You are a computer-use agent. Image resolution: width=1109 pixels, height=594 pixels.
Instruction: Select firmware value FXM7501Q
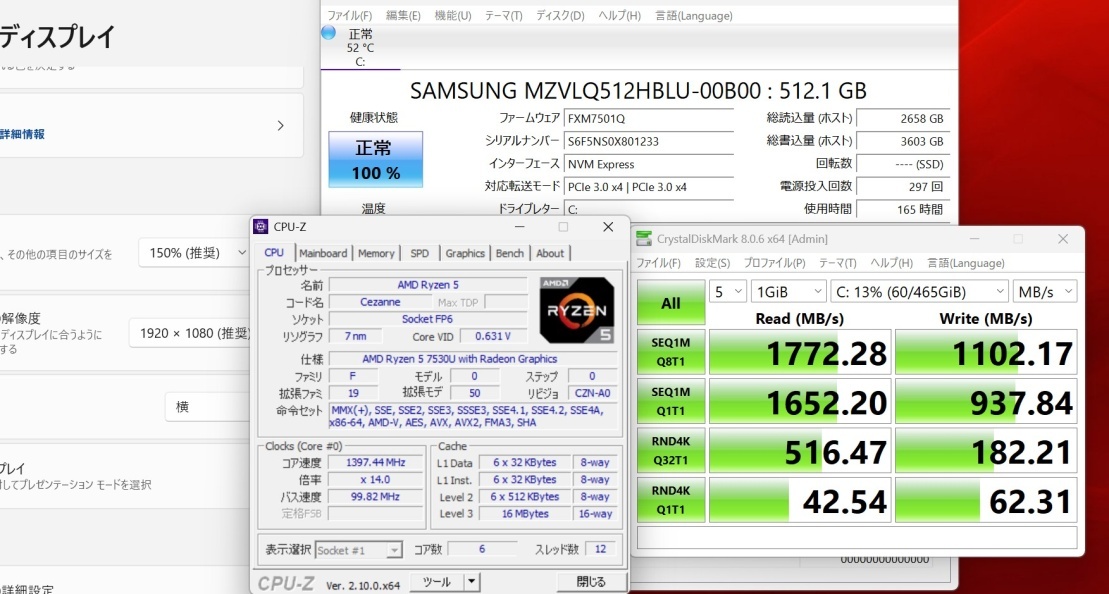[649, 118]
